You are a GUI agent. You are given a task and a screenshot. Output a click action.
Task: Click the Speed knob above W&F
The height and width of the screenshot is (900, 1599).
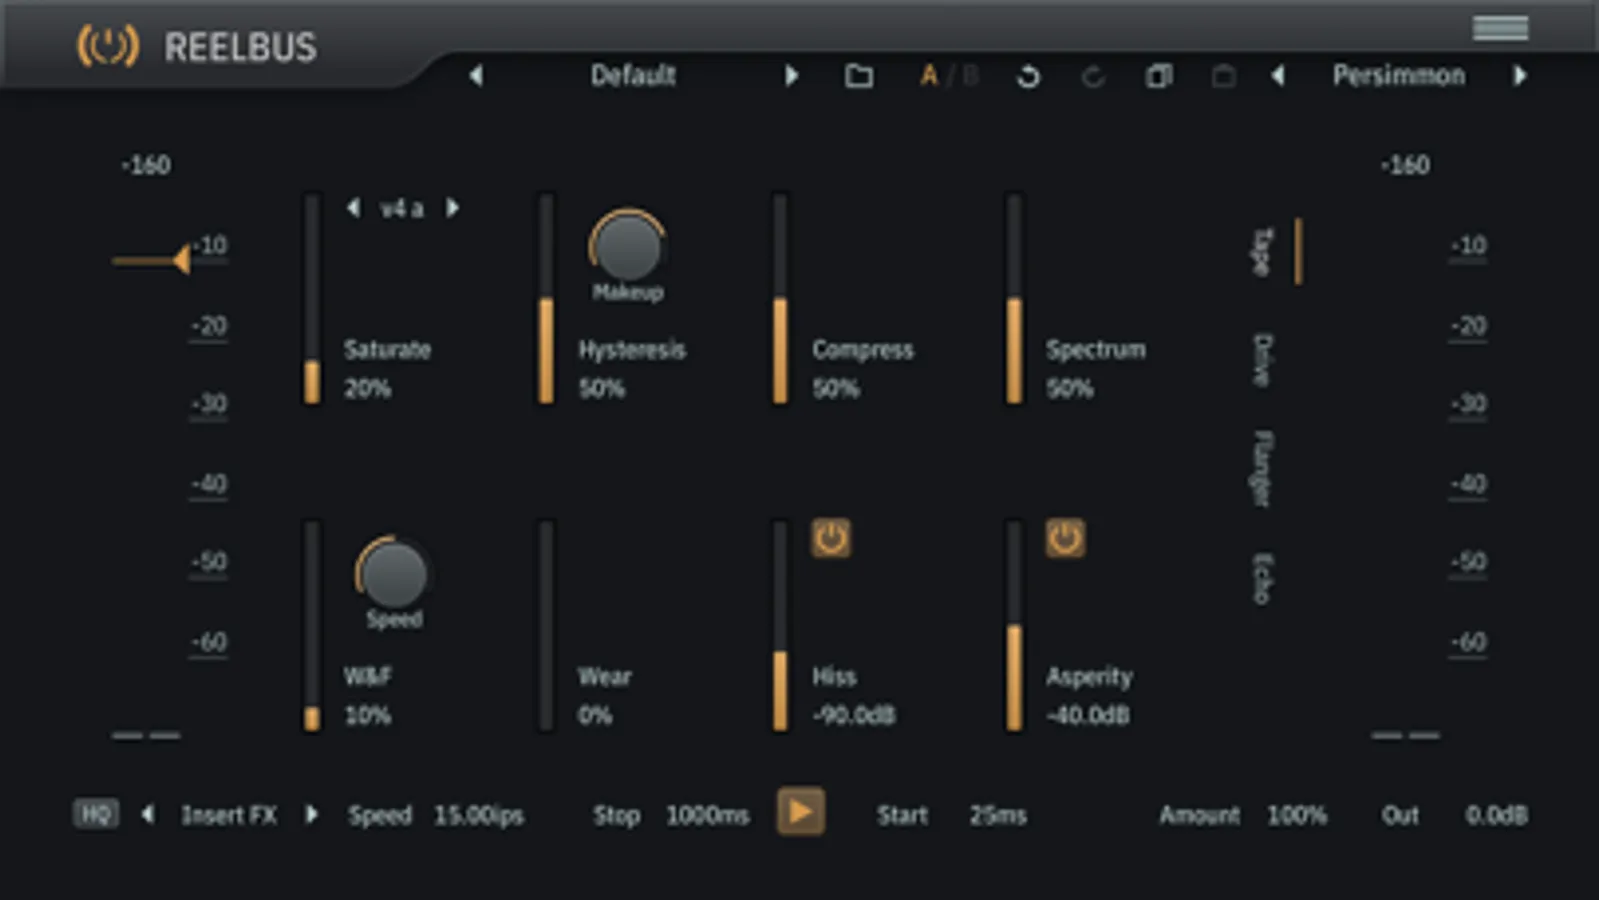(x=393, y=573)
